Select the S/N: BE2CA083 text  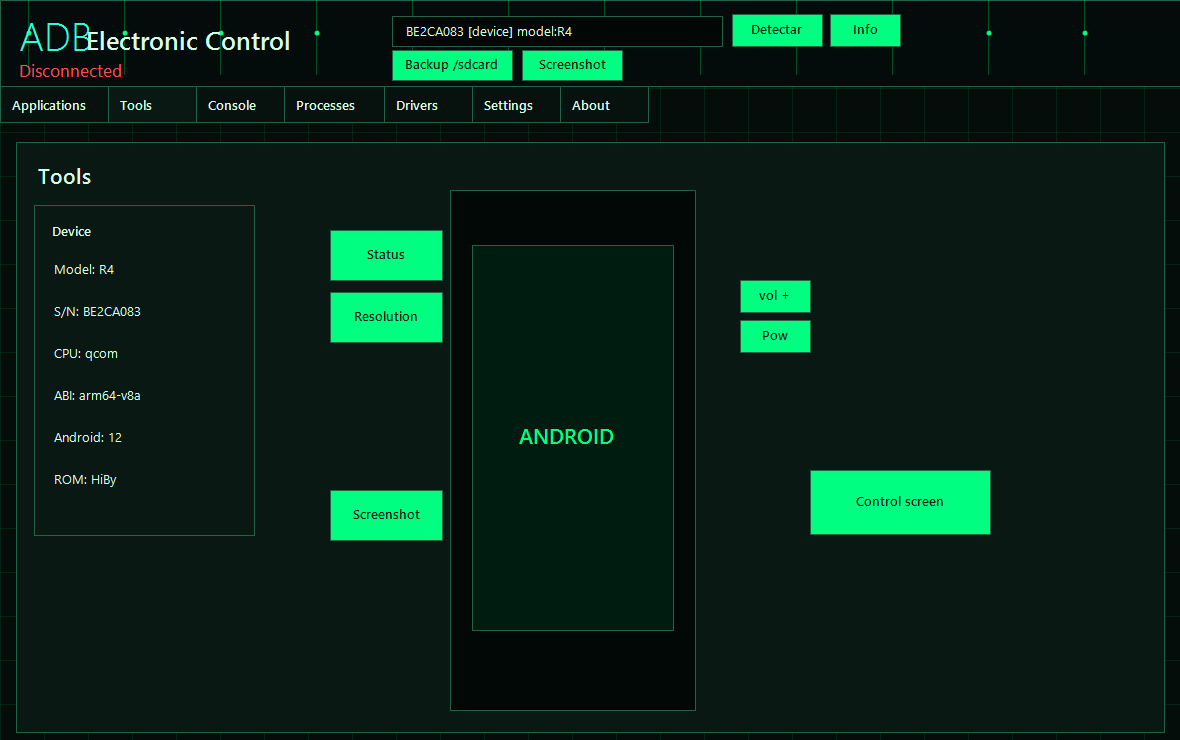(x=97, y=312)
